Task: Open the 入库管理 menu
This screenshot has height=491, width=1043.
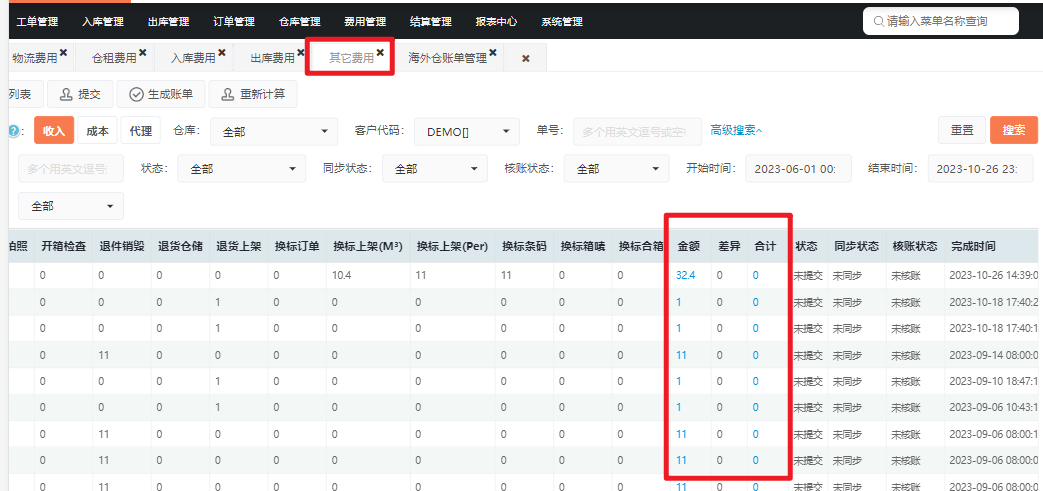Action: (103, 22)
